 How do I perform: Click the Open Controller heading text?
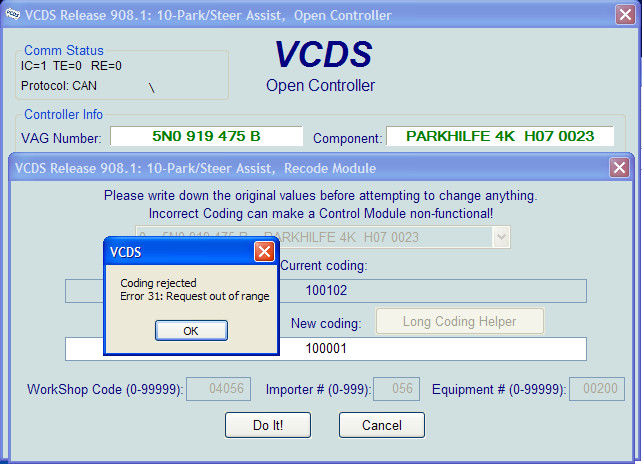pyautogui.click(x=320, y=86)
